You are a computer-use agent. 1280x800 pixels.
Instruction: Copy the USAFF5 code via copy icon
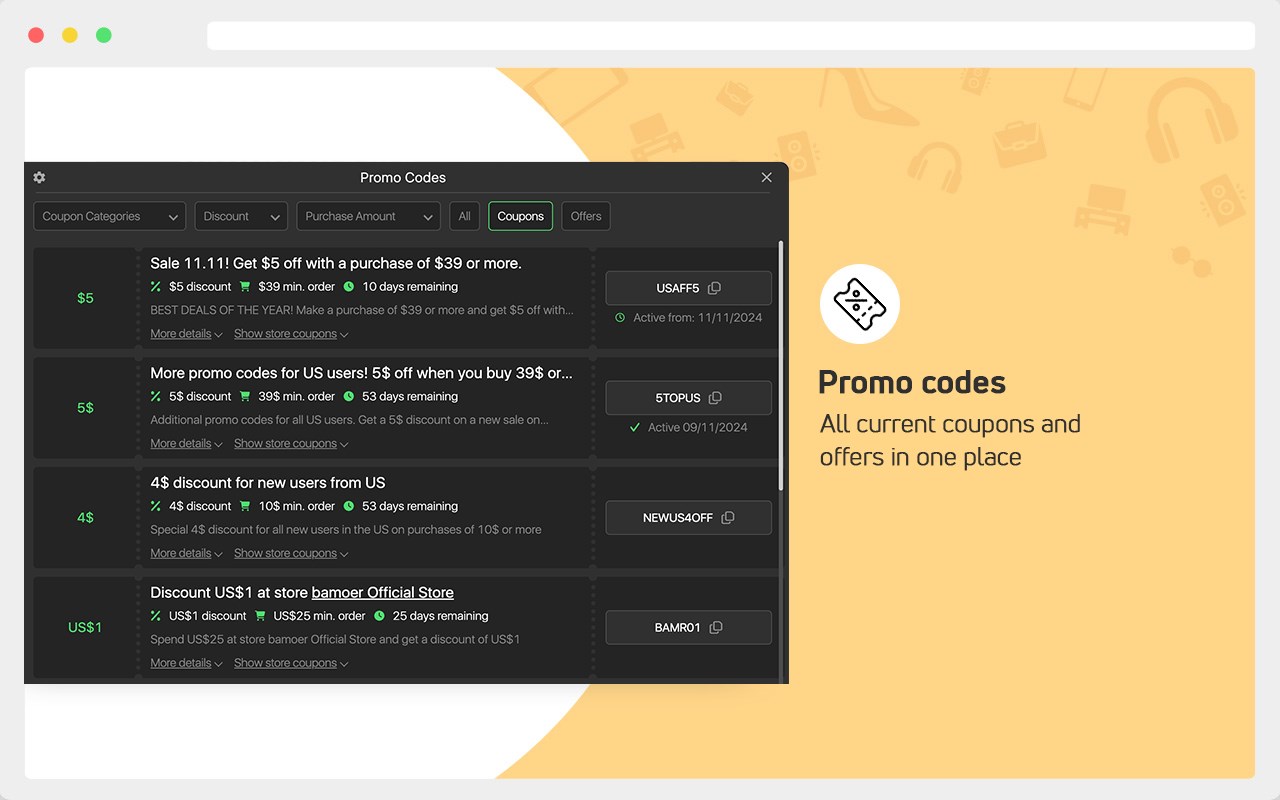coord(714,288)
